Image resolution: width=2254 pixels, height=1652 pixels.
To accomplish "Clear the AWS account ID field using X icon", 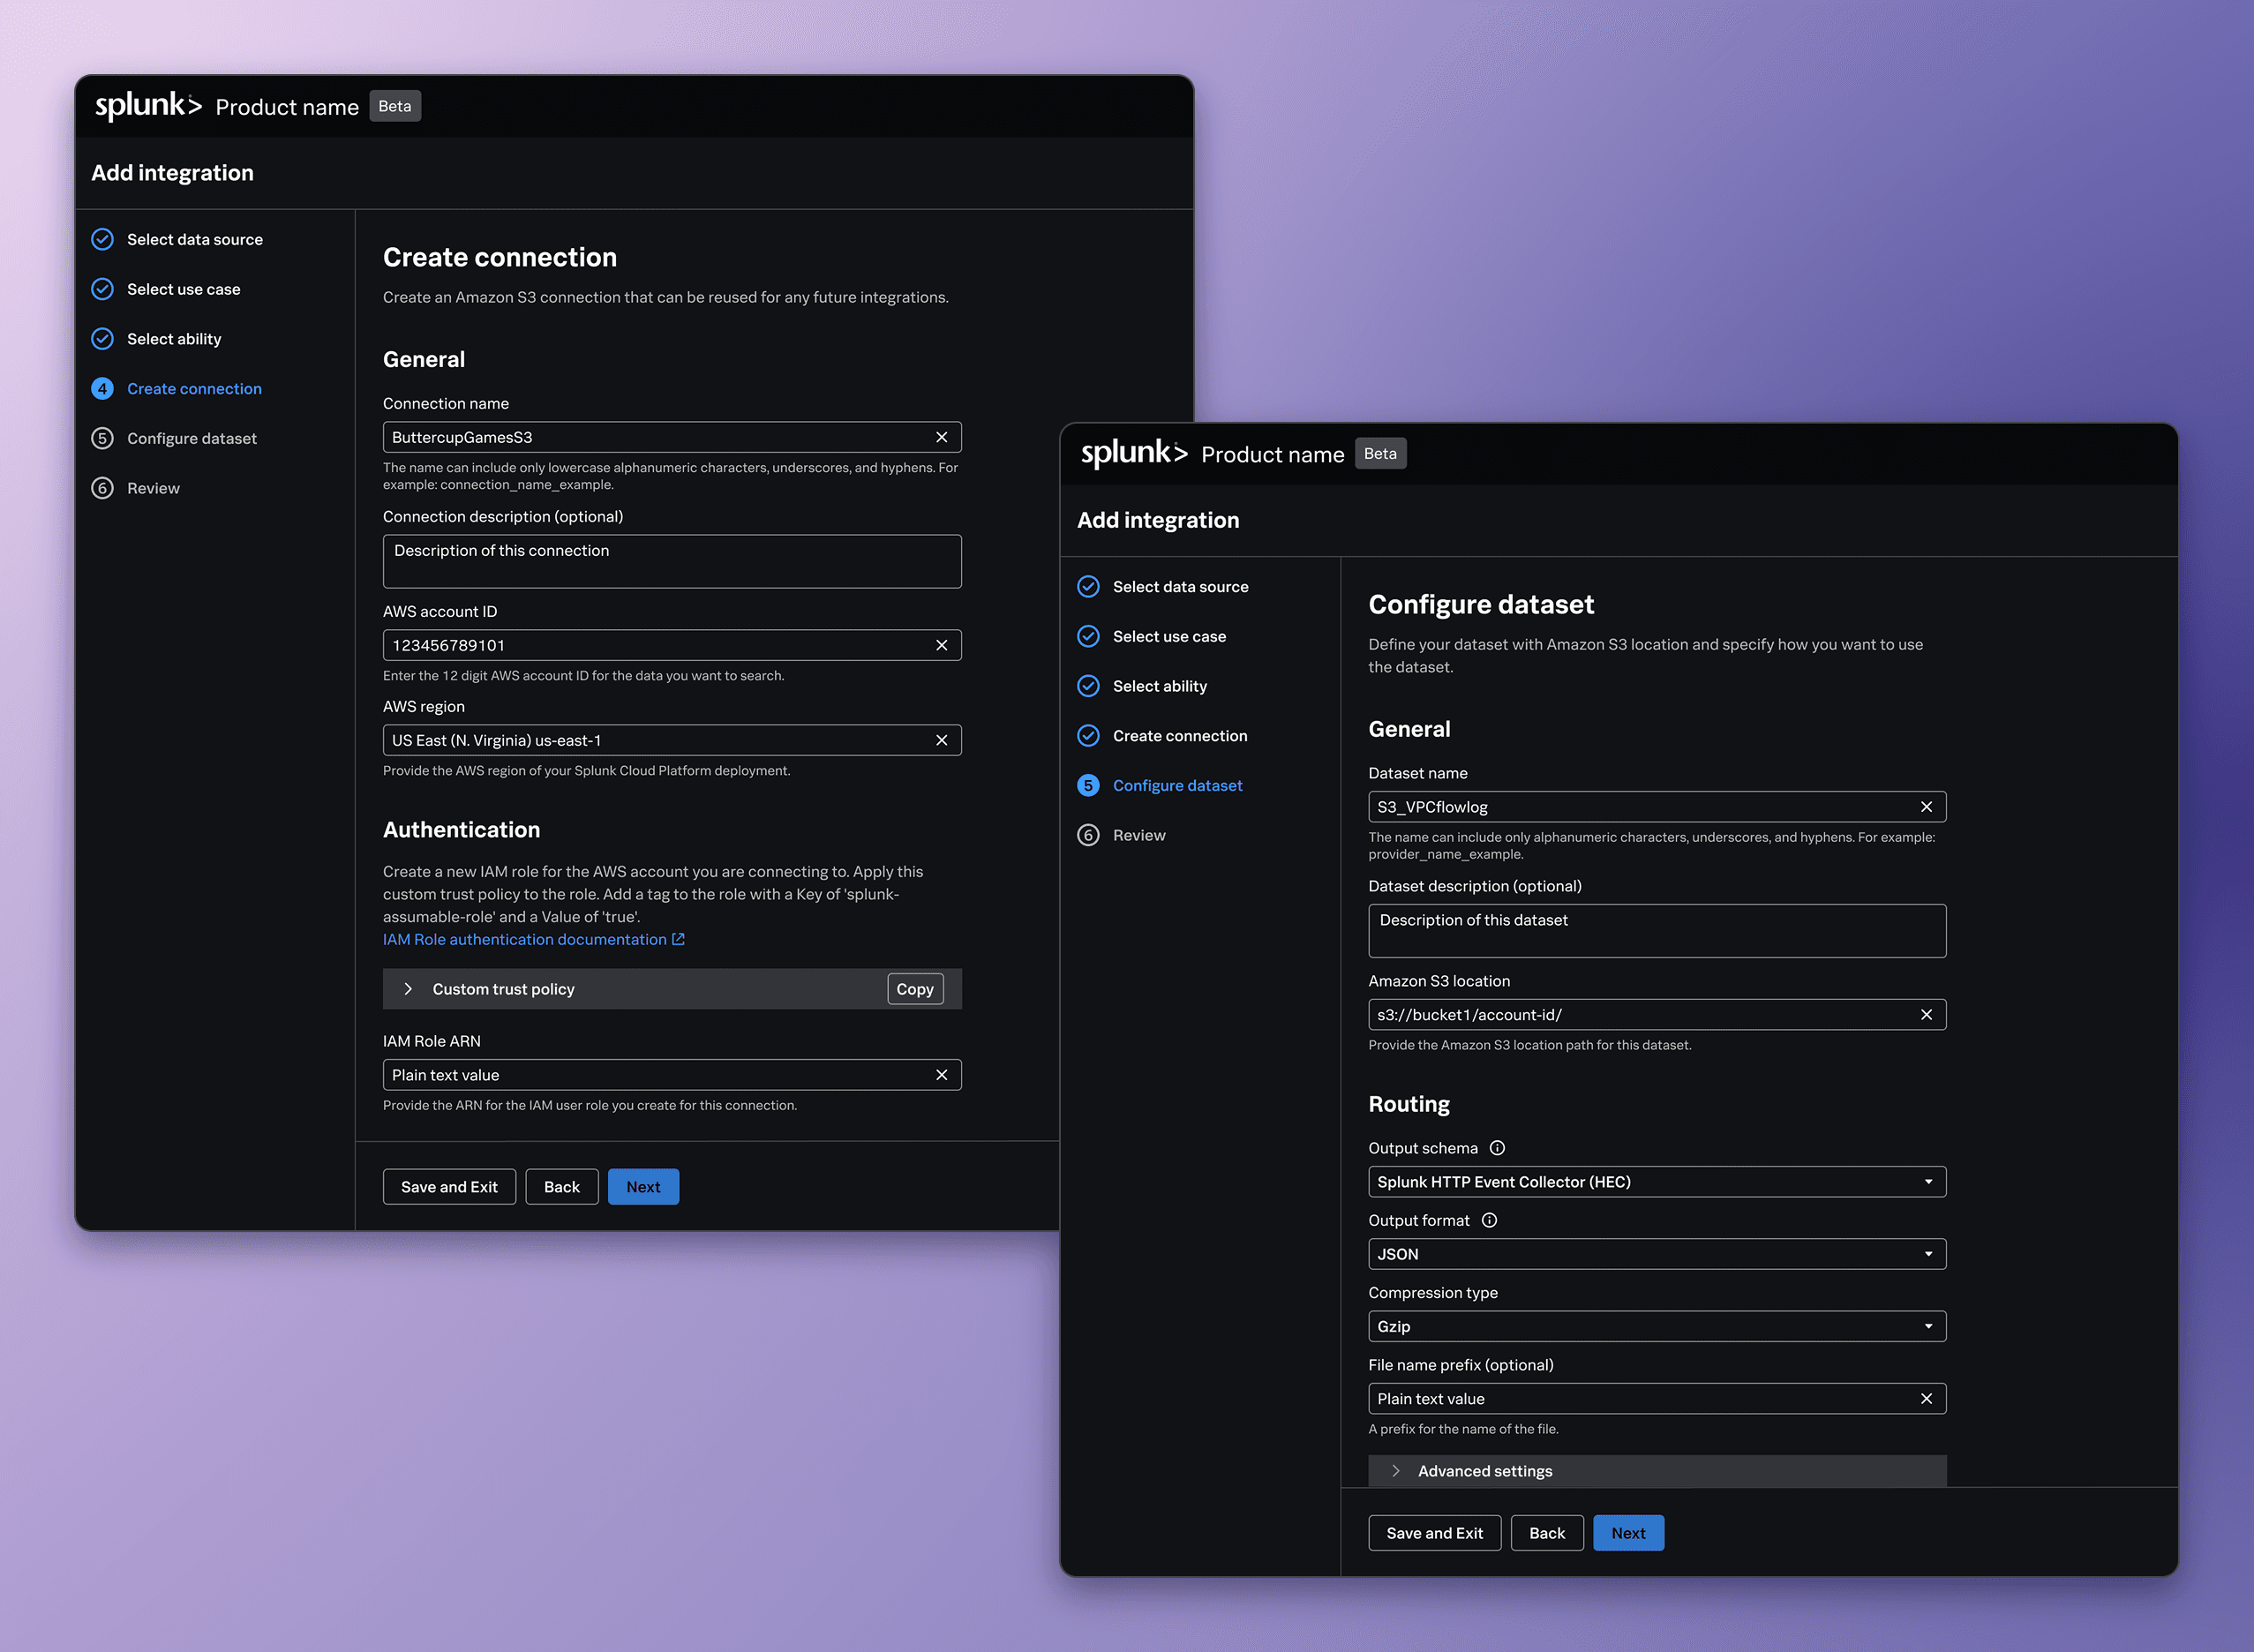I will click(941, 645).
